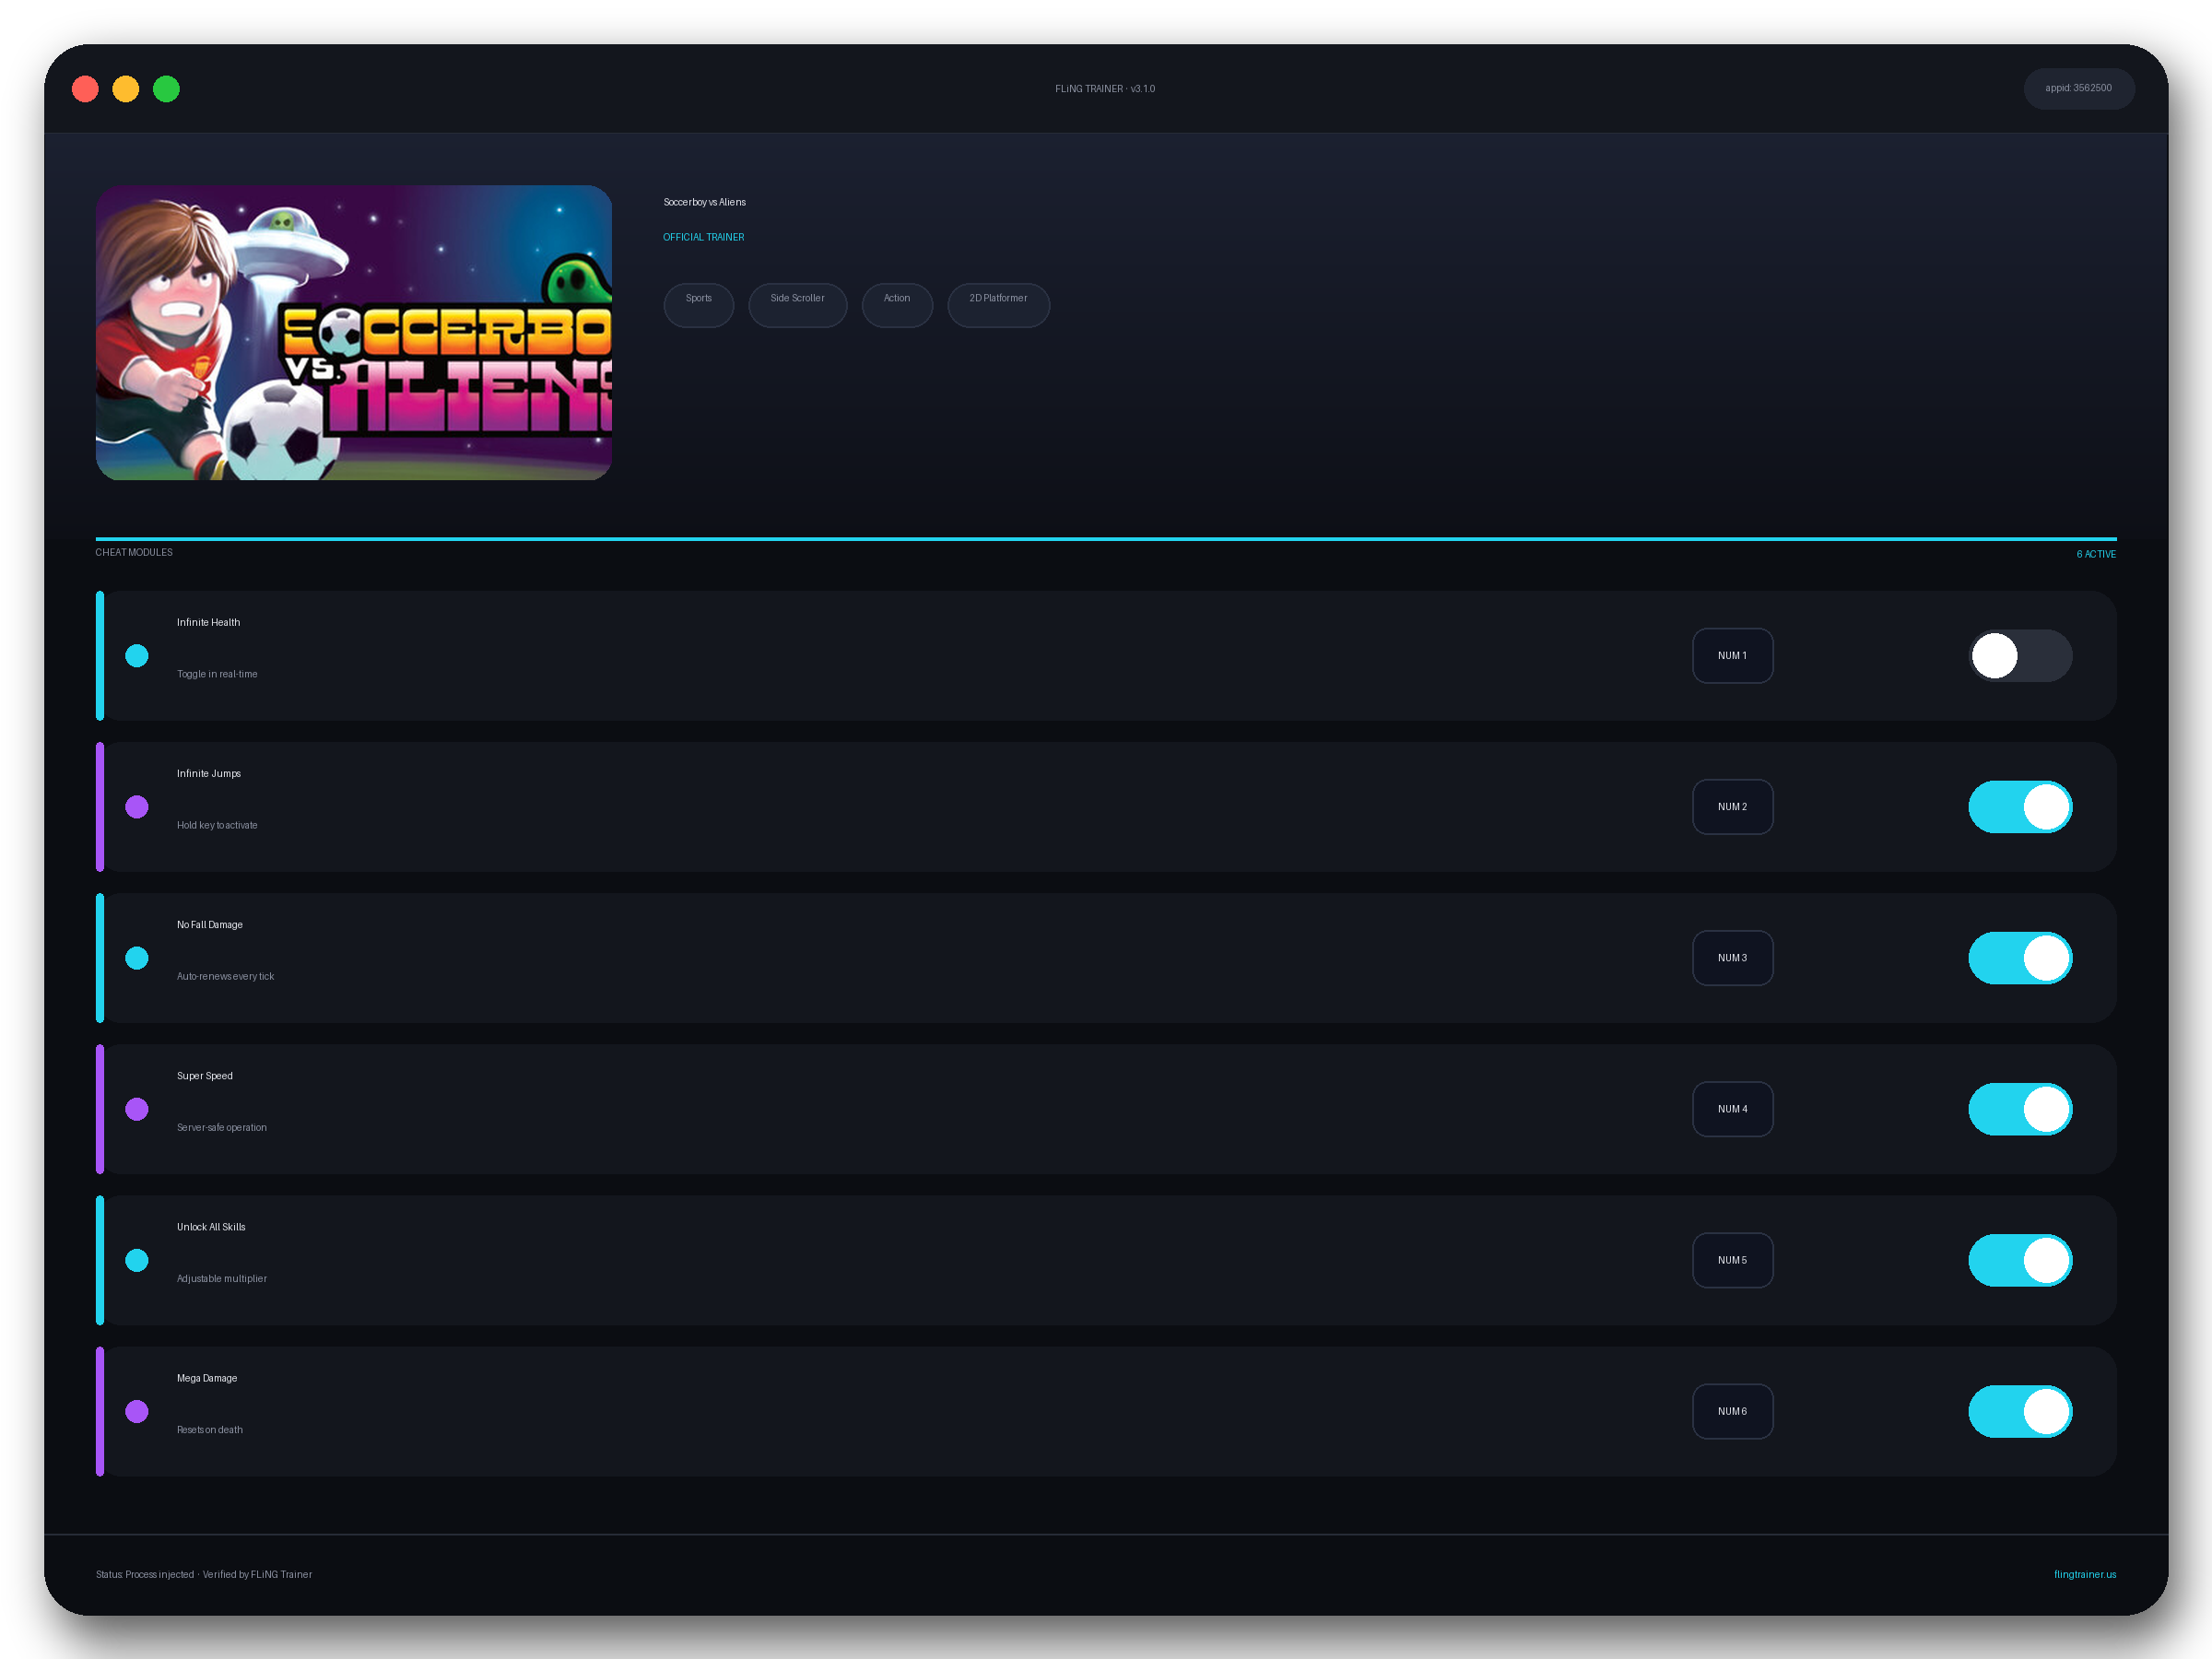
Task: Click the NUM 6 hotkey button
Action: pos(1732,1411)
